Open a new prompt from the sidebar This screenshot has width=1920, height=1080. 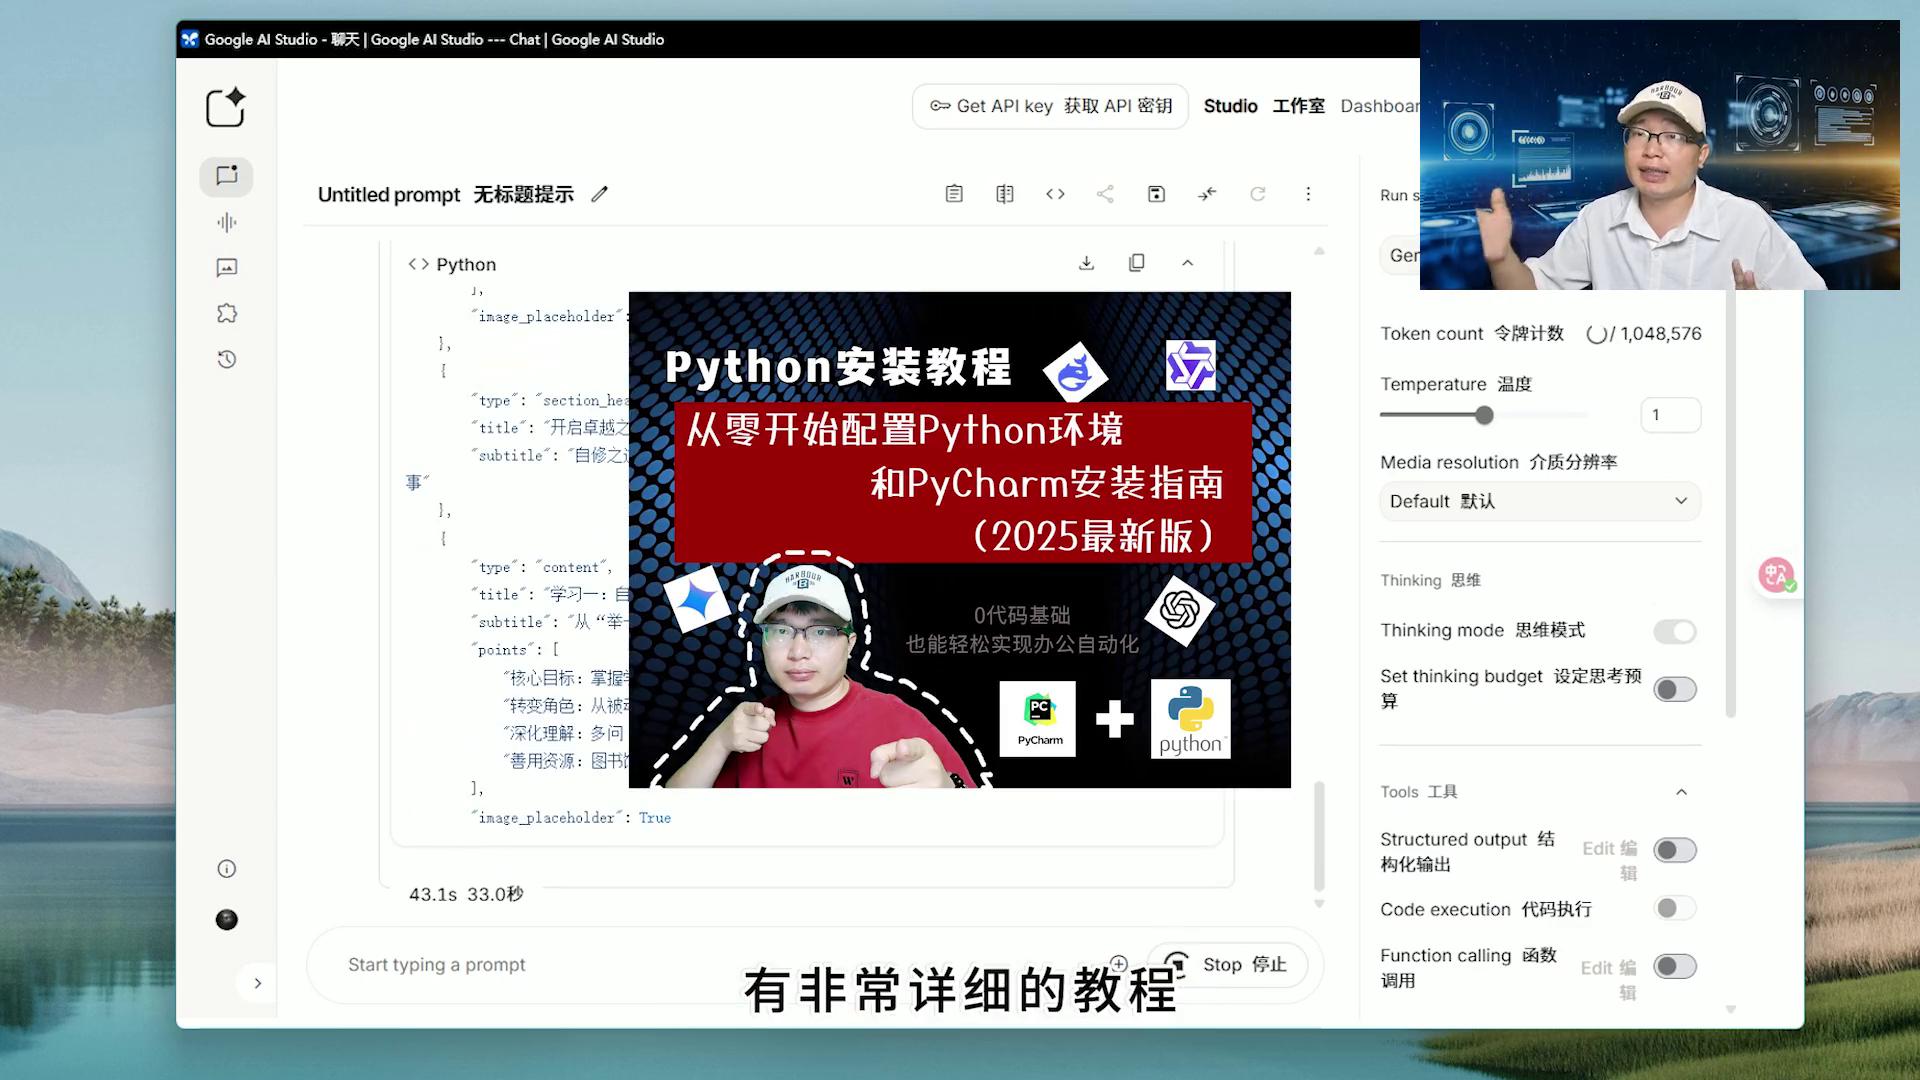coord(225,108)
